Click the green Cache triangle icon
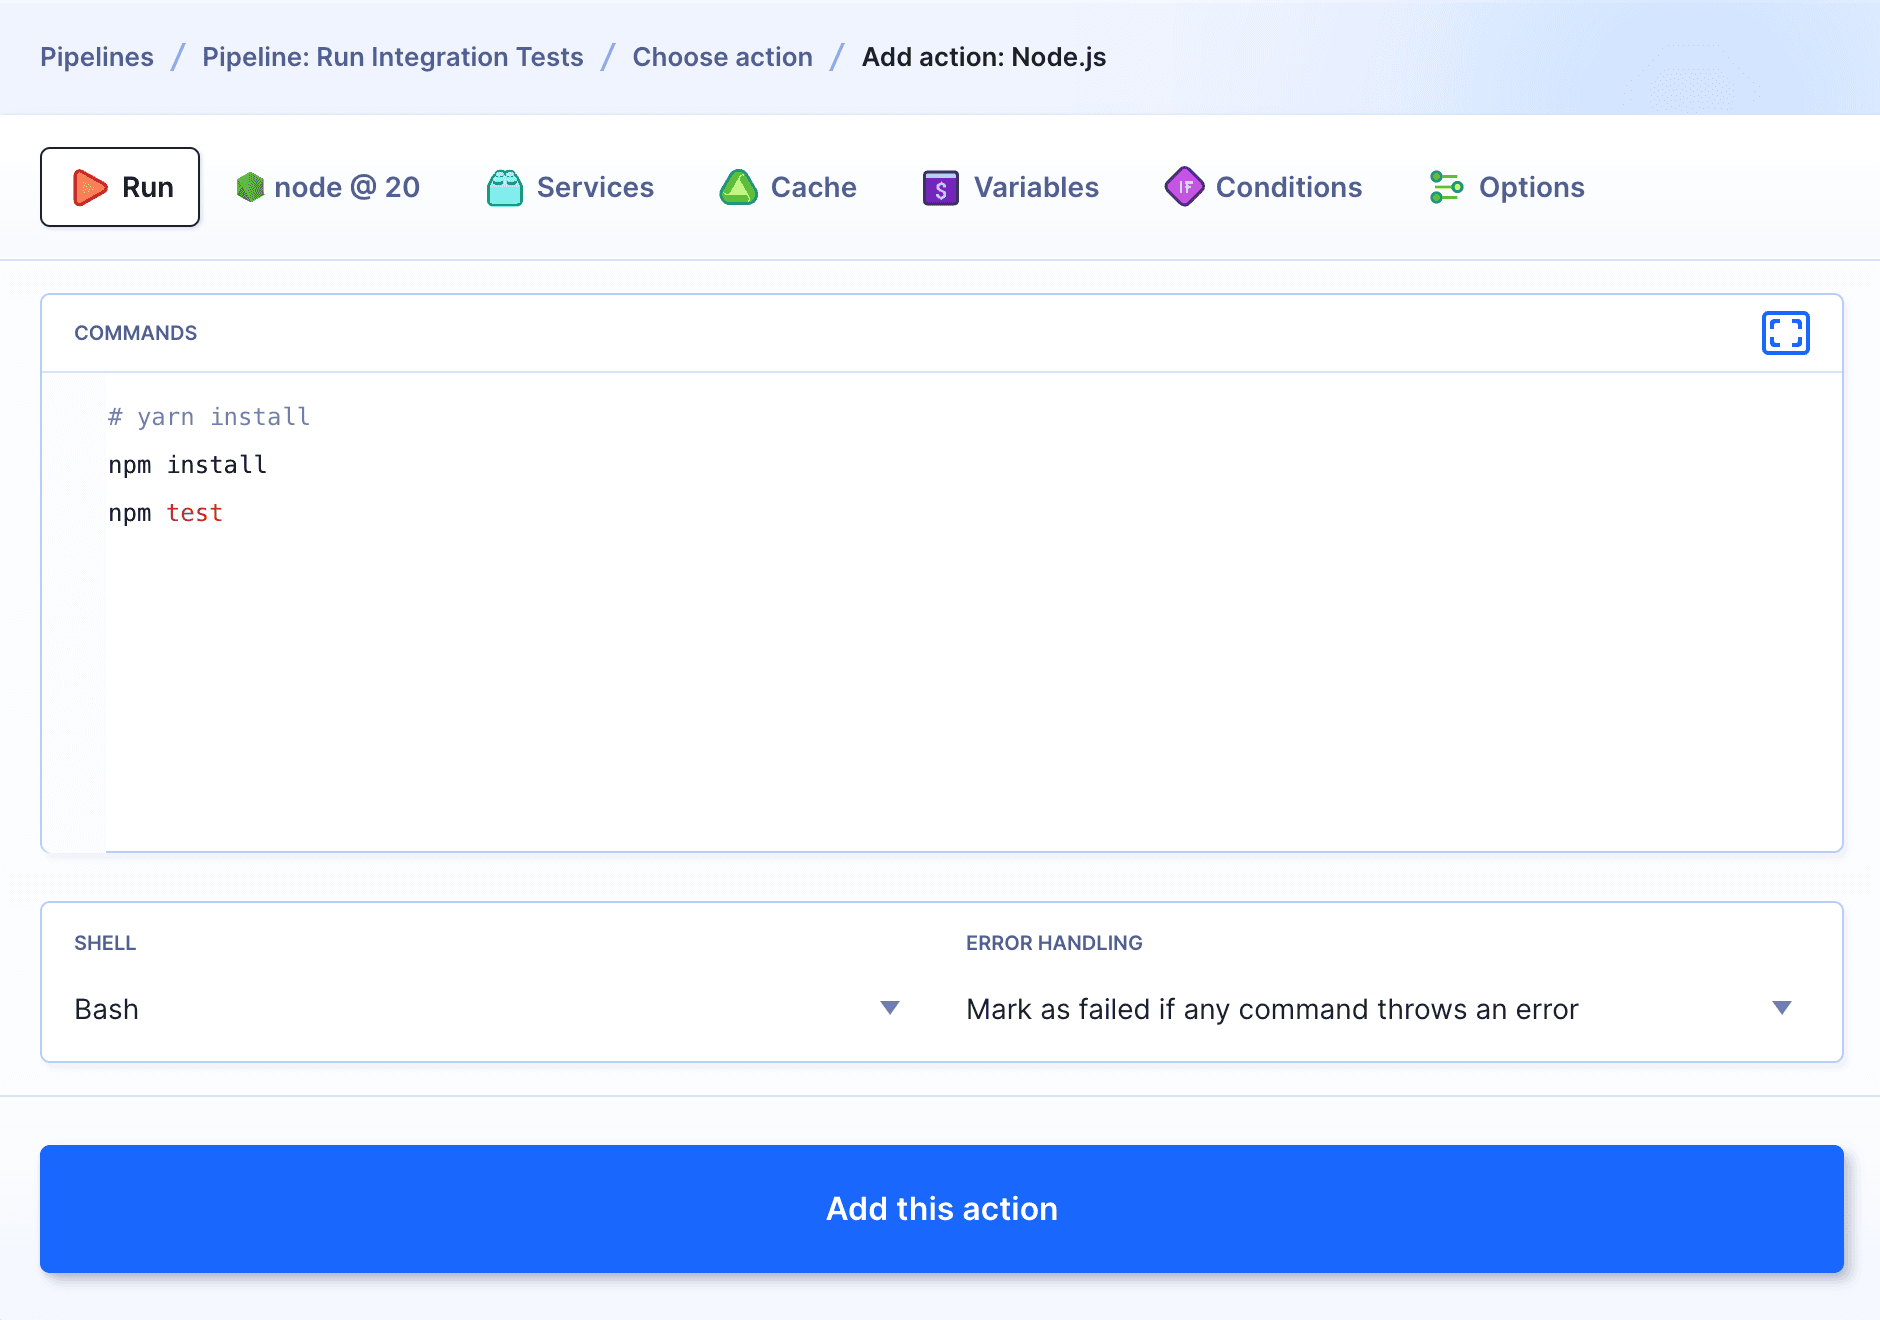 tap(739, 186)
